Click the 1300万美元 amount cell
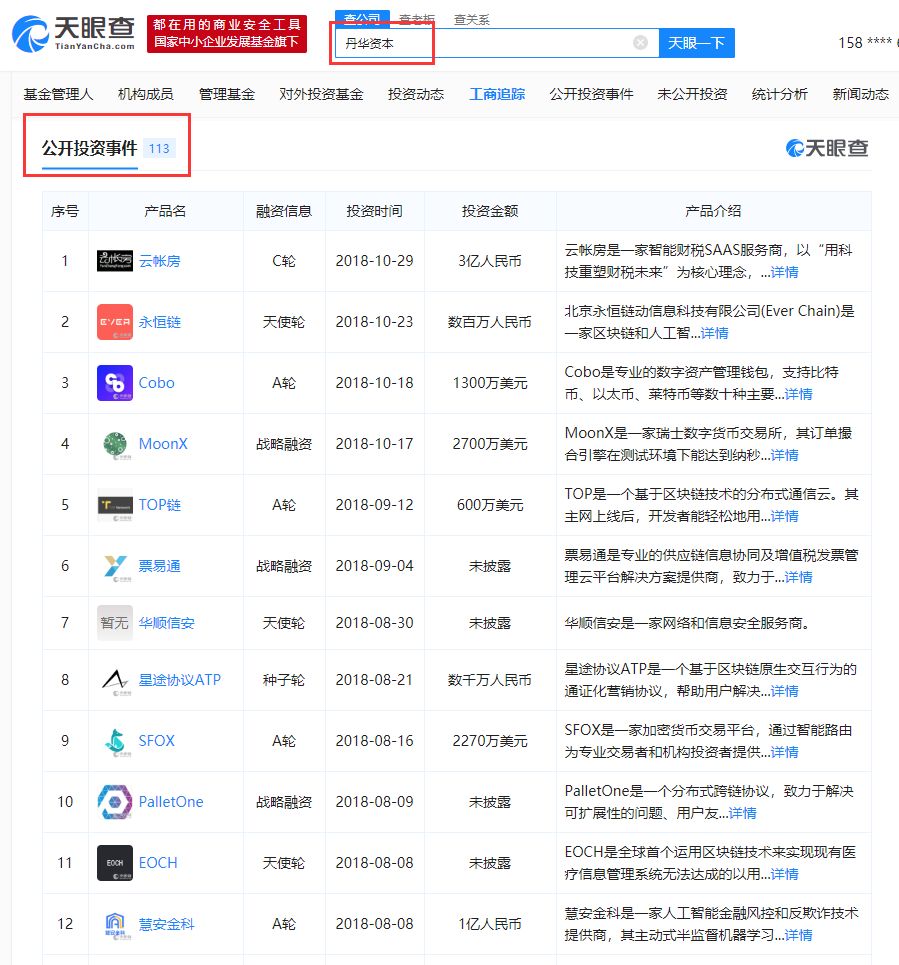This screenshot has width=899, height=965. pos(490,383)
